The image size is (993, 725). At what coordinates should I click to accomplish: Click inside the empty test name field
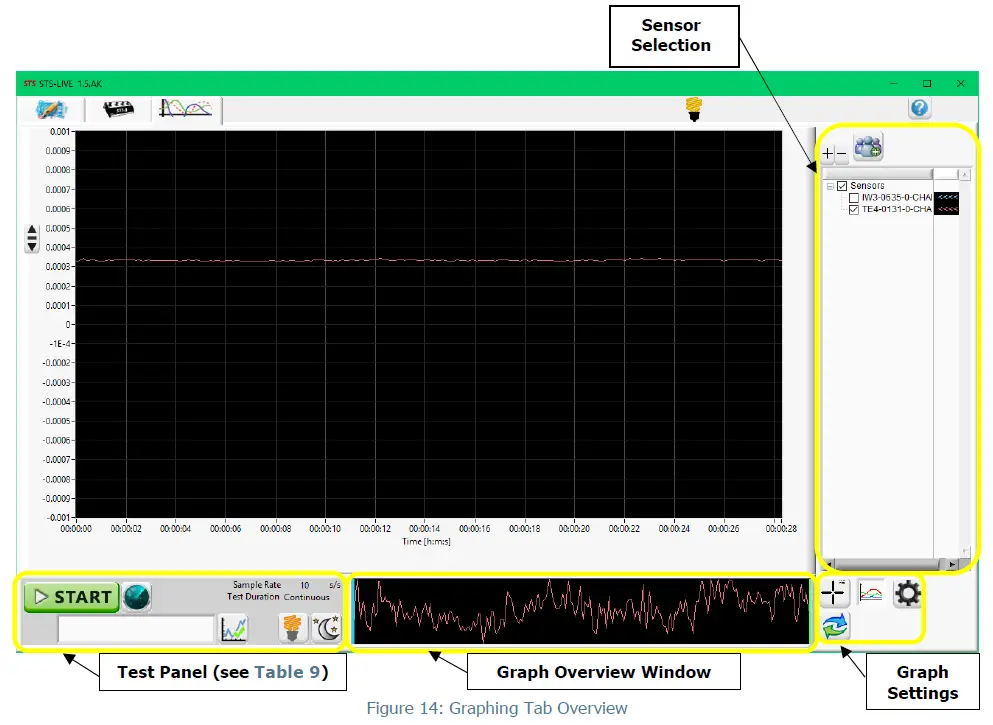(x=135, y=628)
